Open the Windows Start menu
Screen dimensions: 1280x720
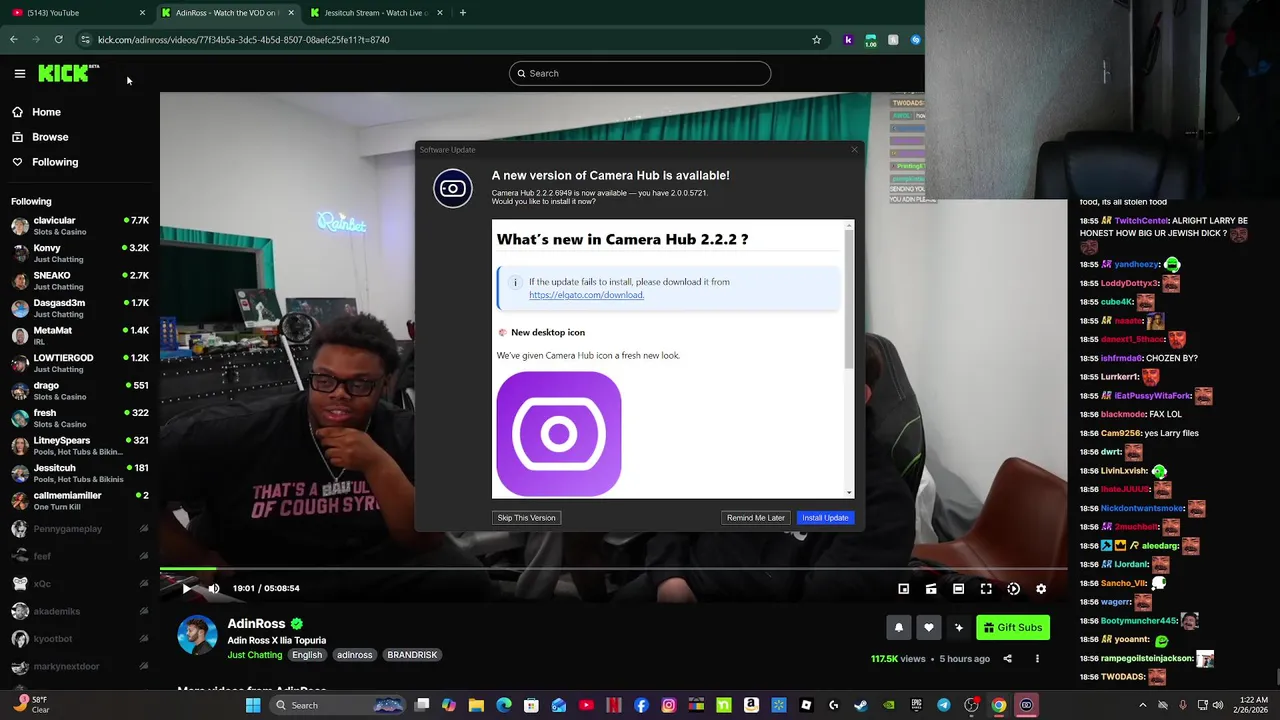tap(253, 705)
